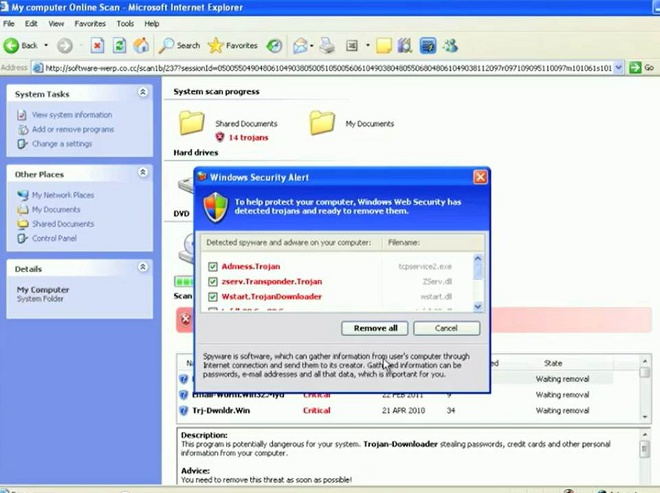The image size is (660, 493).
Task: Collapse the Other Places panel
Action: coord(143,172)
